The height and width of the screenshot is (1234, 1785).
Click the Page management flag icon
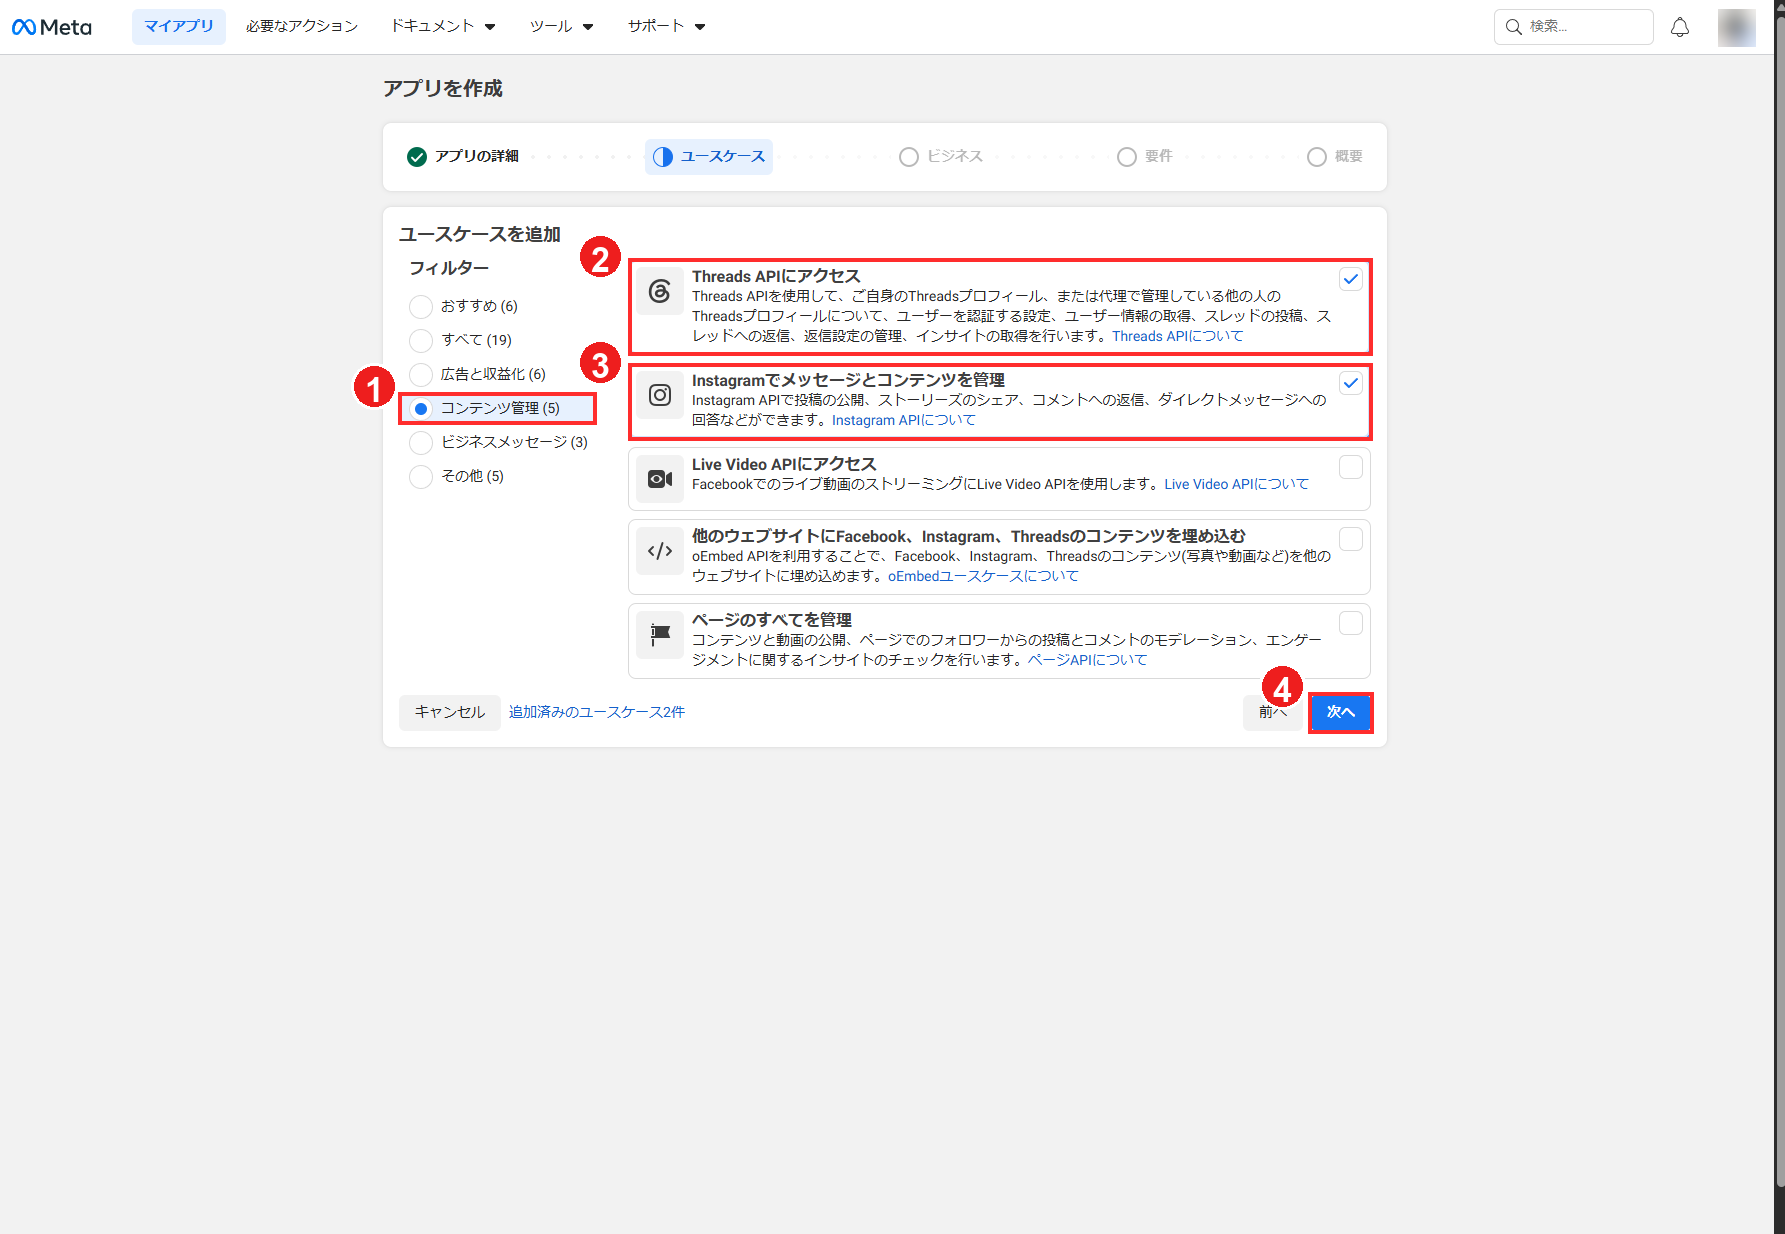pos(660,635)
